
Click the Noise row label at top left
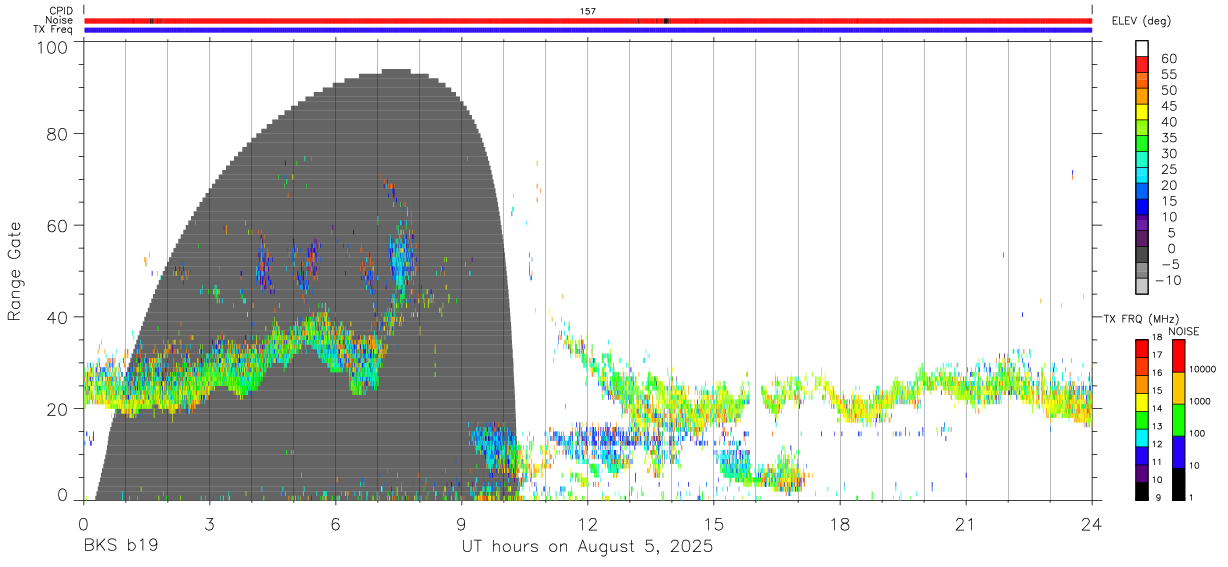click(60, 20)
